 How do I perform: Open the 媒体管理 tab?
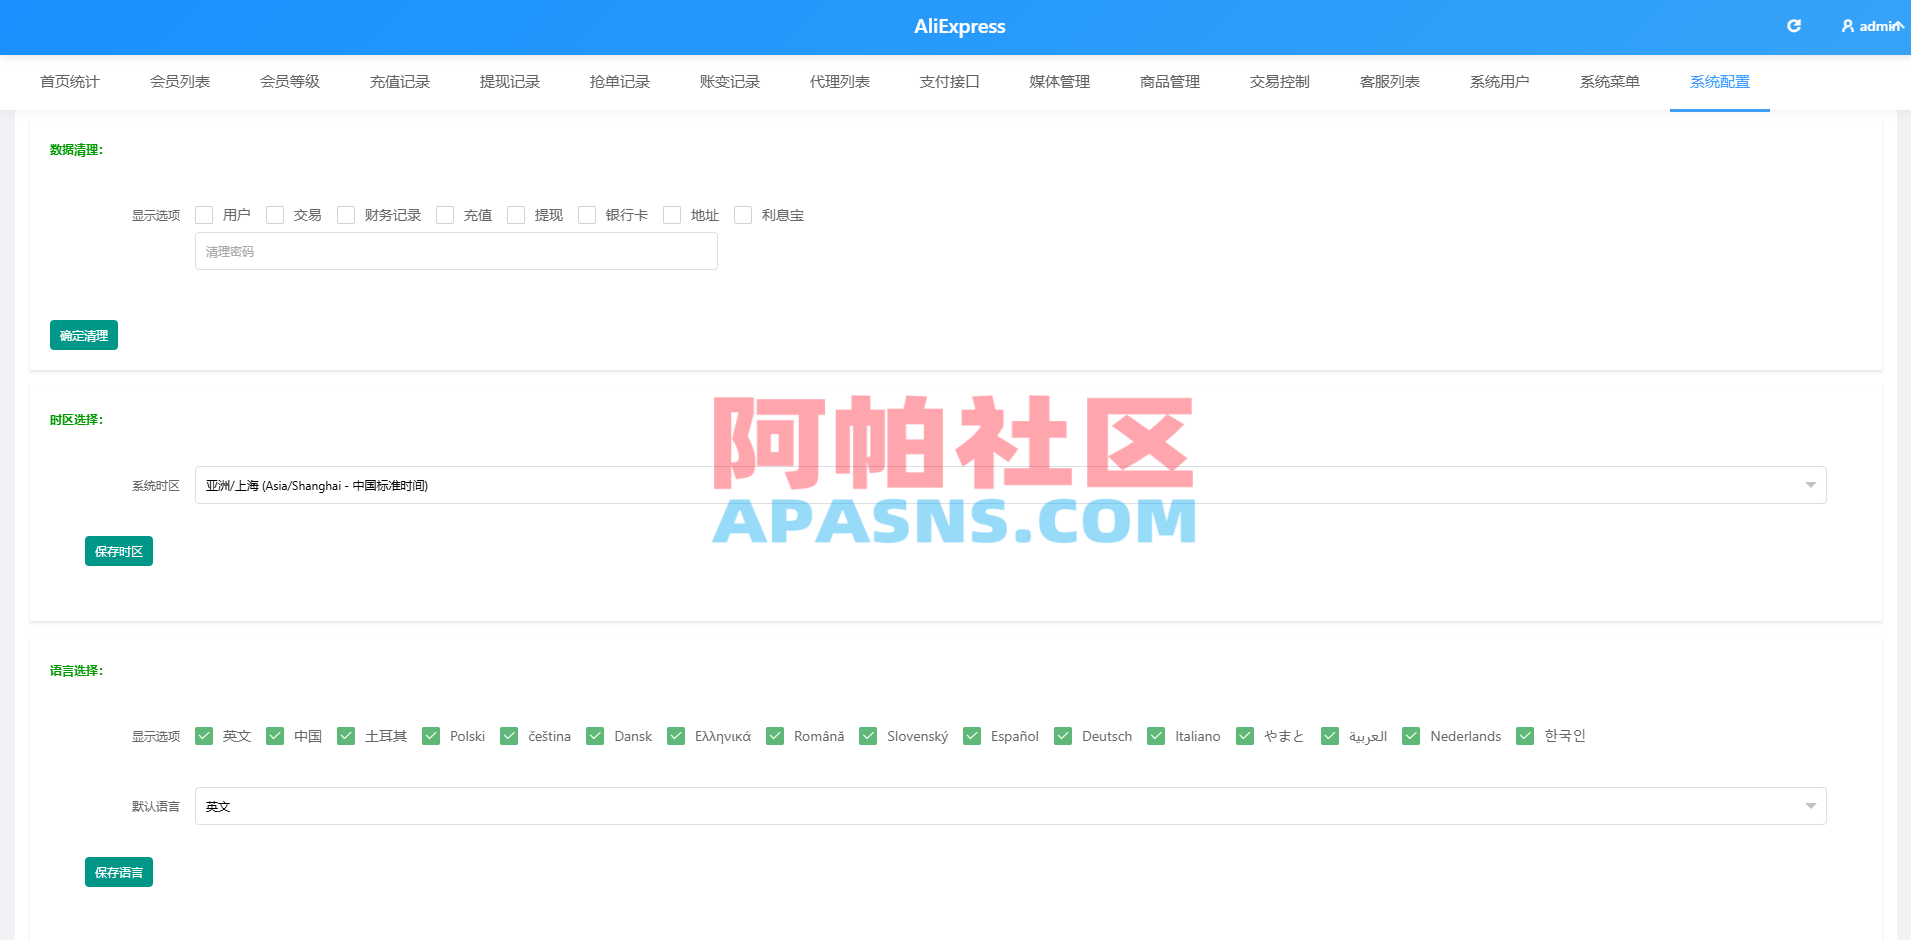tap(1060, 82)
